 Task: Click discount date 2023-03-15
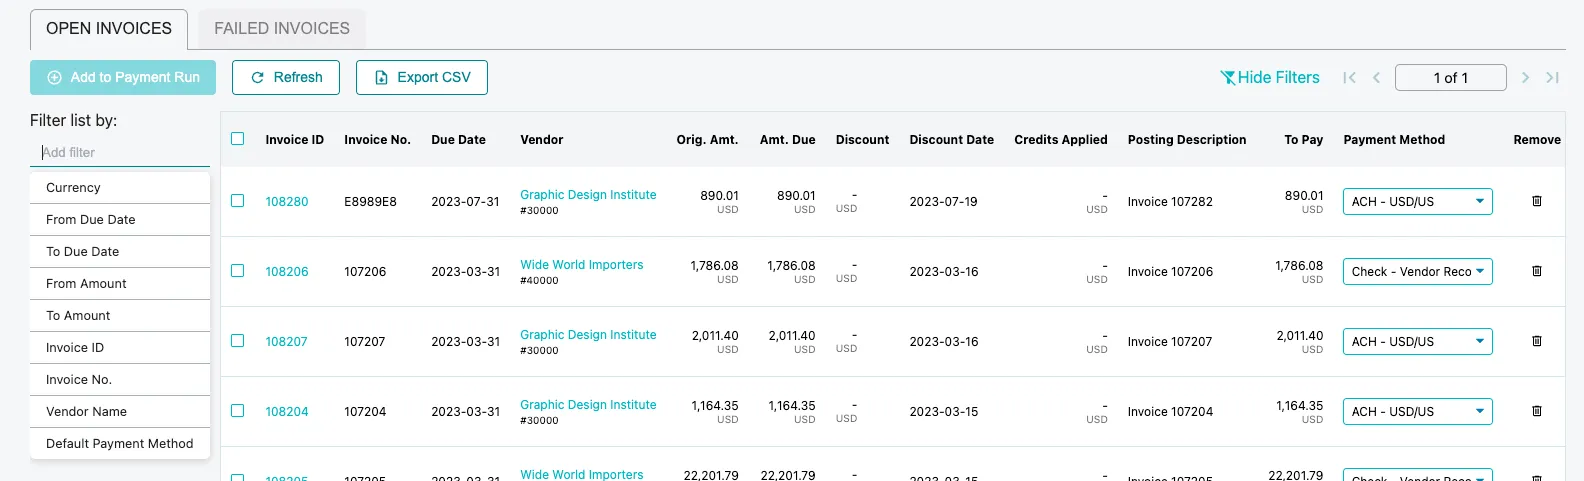click(944, 412)
